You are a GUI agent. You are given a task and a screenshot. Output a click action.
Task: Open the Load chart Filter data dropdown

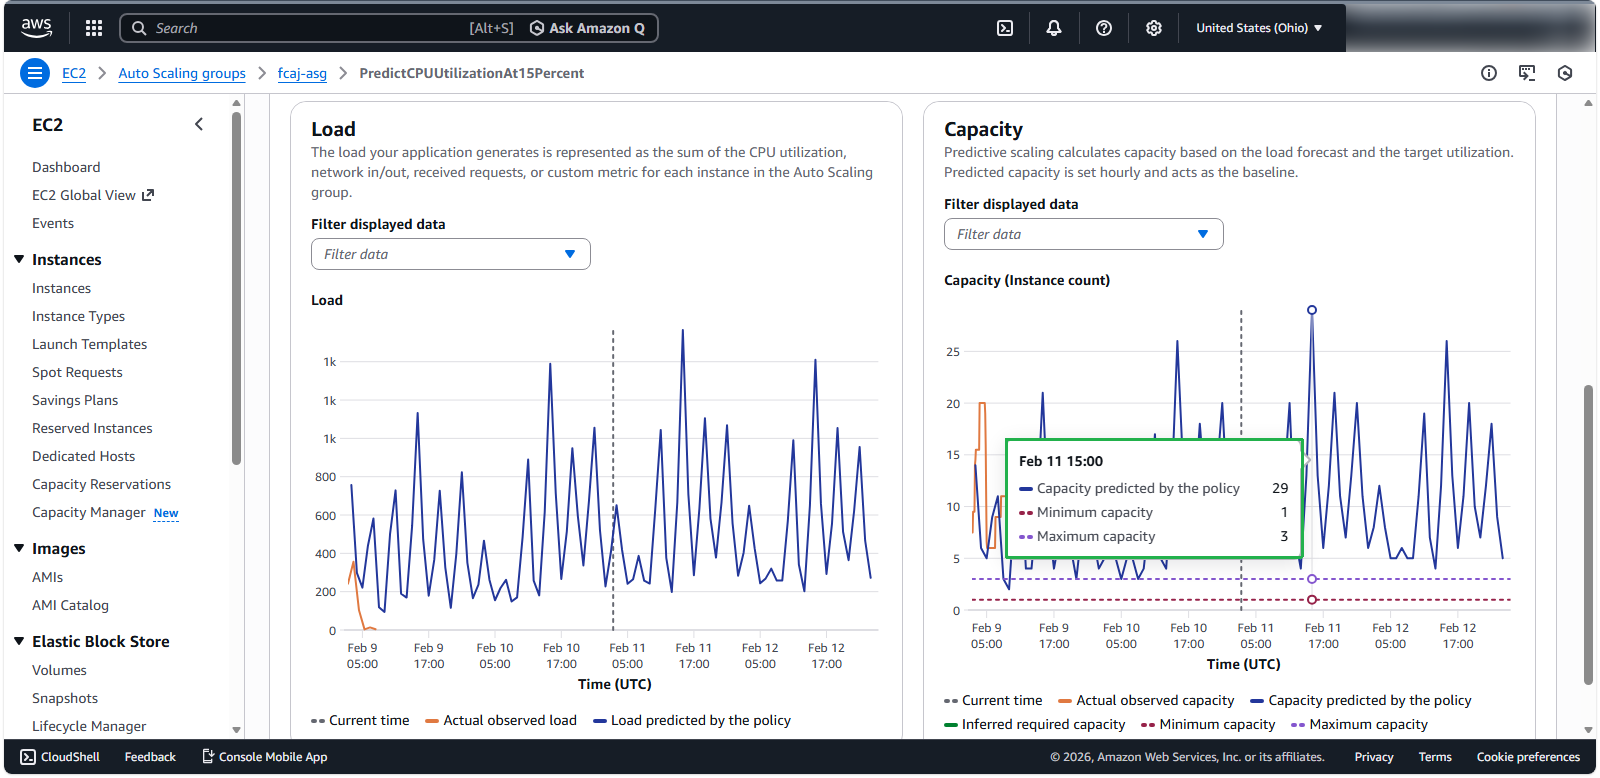tap(451, 254)
